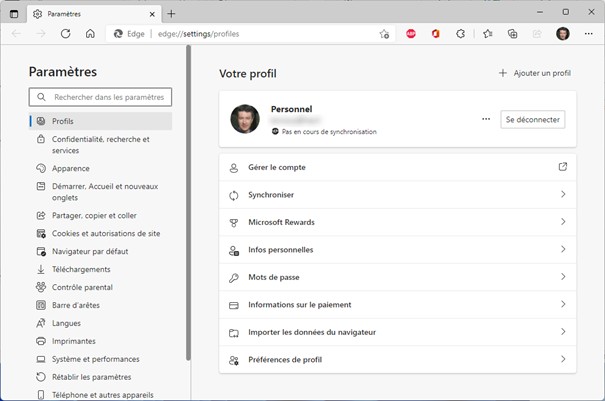Open browser menu with three dots

coord(588,33)
